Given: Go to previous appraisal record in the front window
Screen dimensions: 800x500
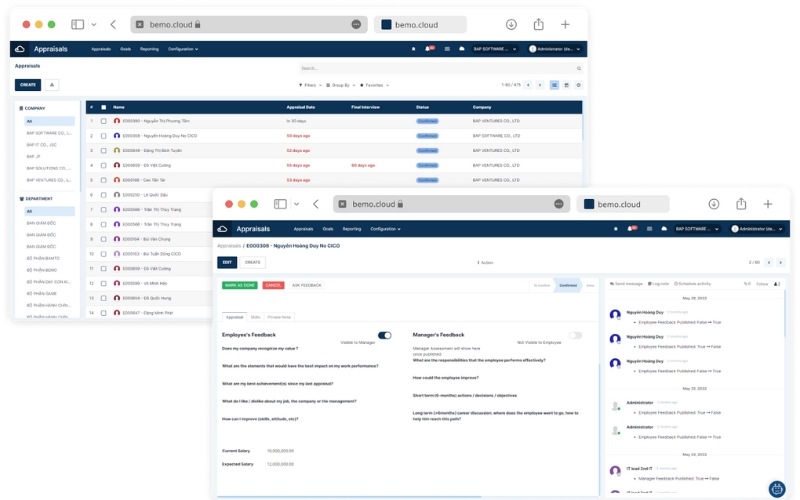Looking at the screenshot, I should [769, 262].
